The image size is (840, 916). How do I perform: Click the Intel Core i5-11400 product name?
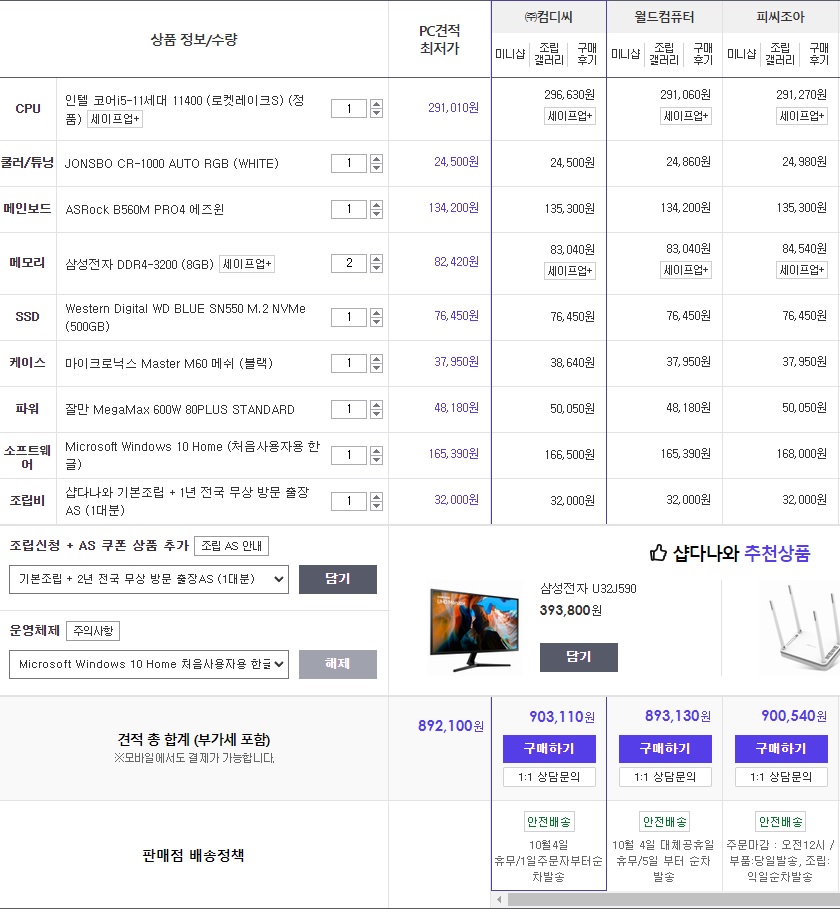pos(184,109)
